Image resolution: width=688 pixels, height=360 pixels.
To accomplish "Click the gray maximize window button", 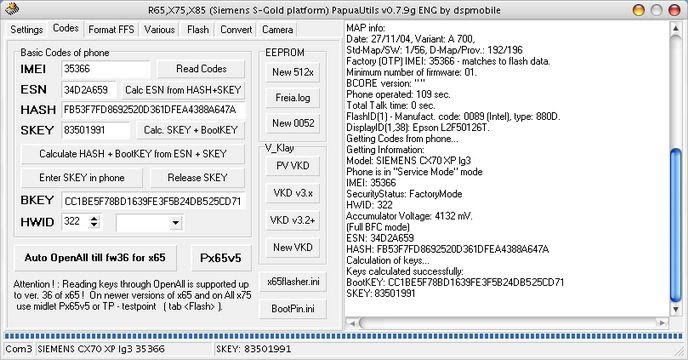I will pos(656,10).
